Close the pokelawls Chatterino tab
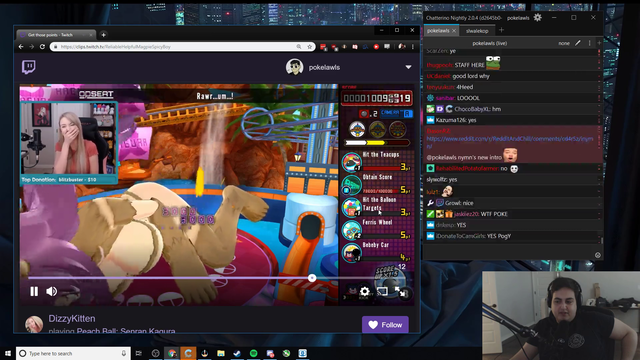The height and width of the screenshot is (360, 640). click(454, 31)
